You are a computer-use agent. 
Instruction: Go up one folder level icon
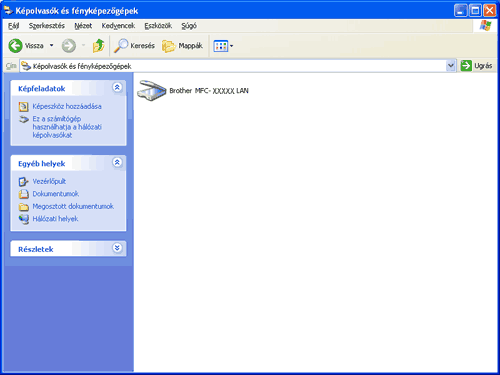pos(98,46)
